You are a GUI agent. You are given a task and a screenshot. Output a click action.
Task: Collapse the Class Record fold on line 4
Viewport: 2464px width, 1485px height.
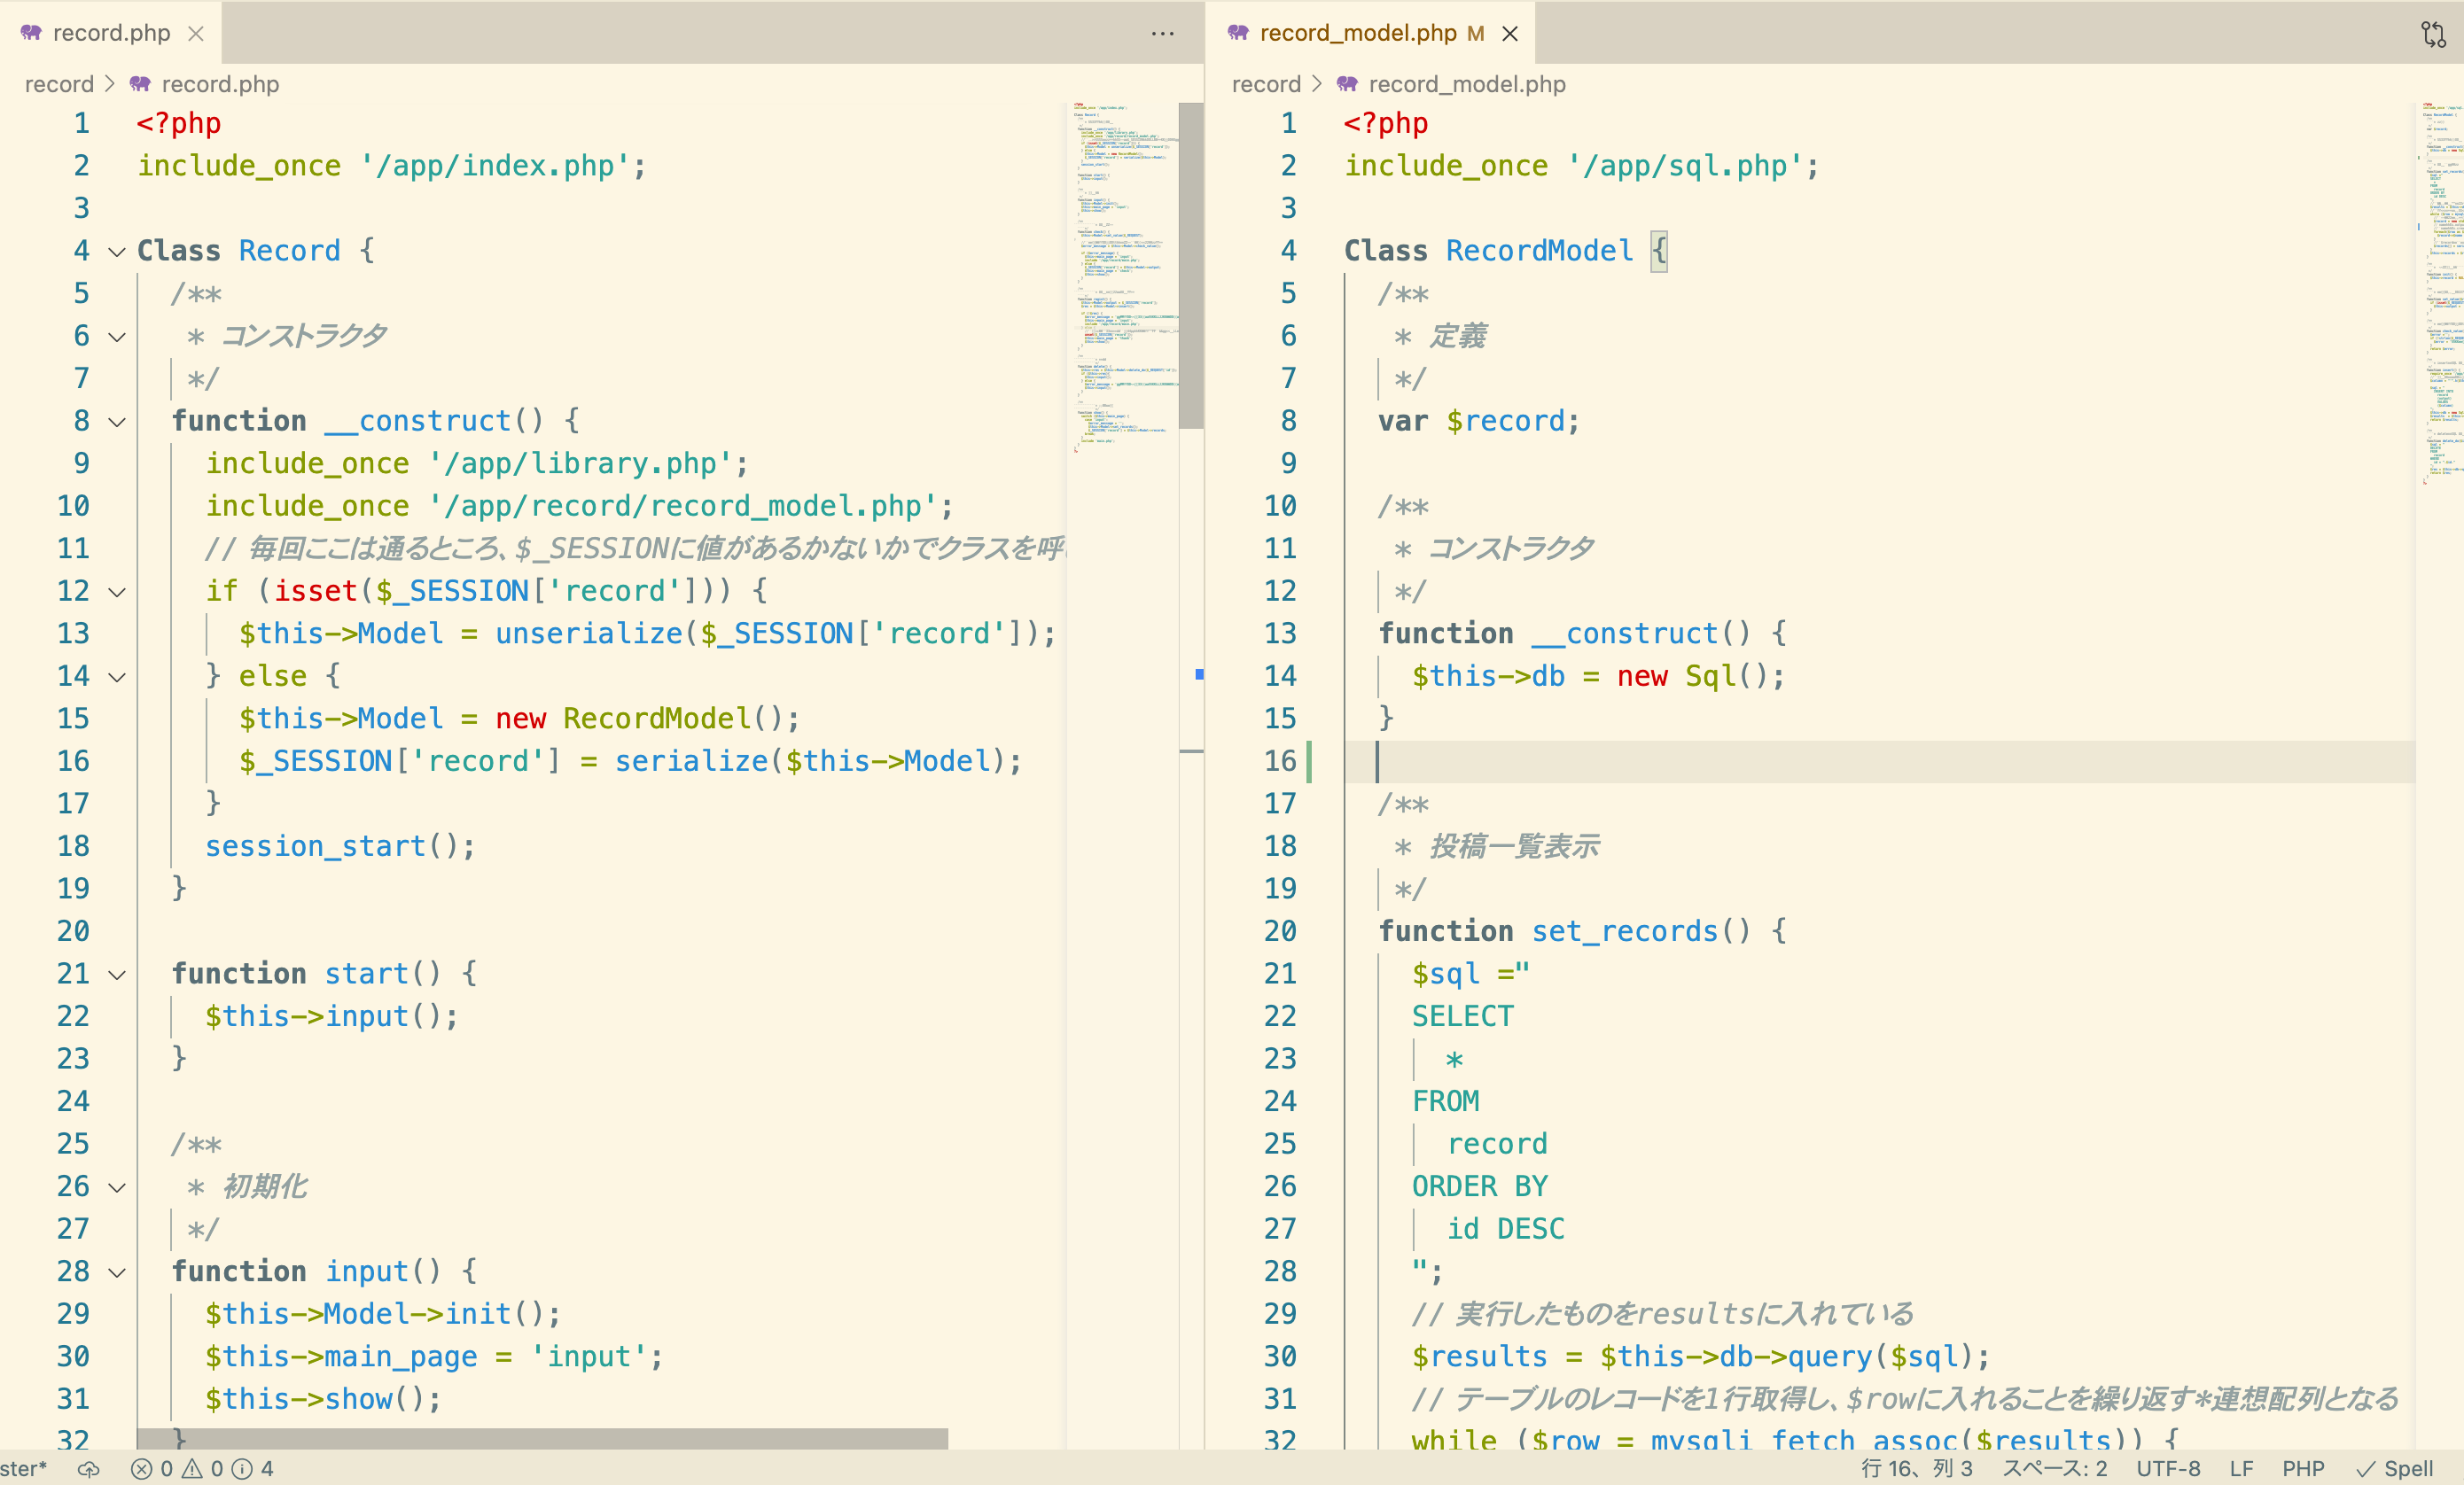tap(117, 251)
